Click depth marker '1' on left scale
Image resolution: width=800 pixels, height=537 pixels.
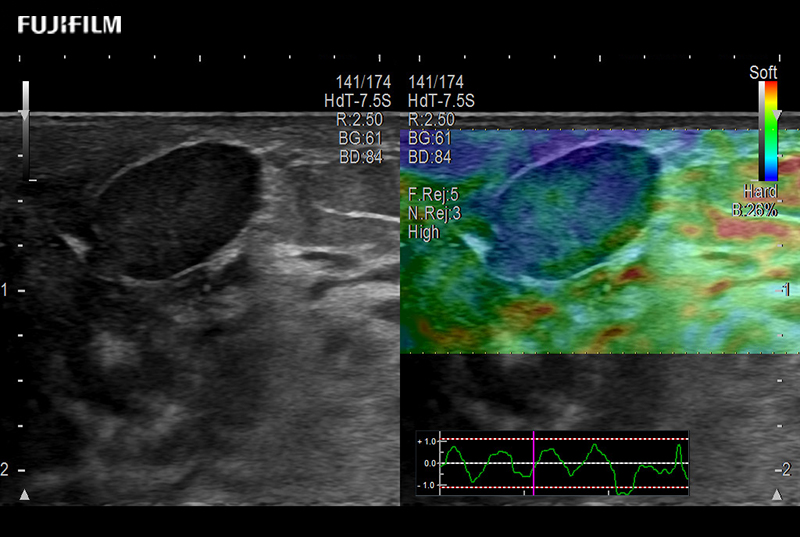5,290
